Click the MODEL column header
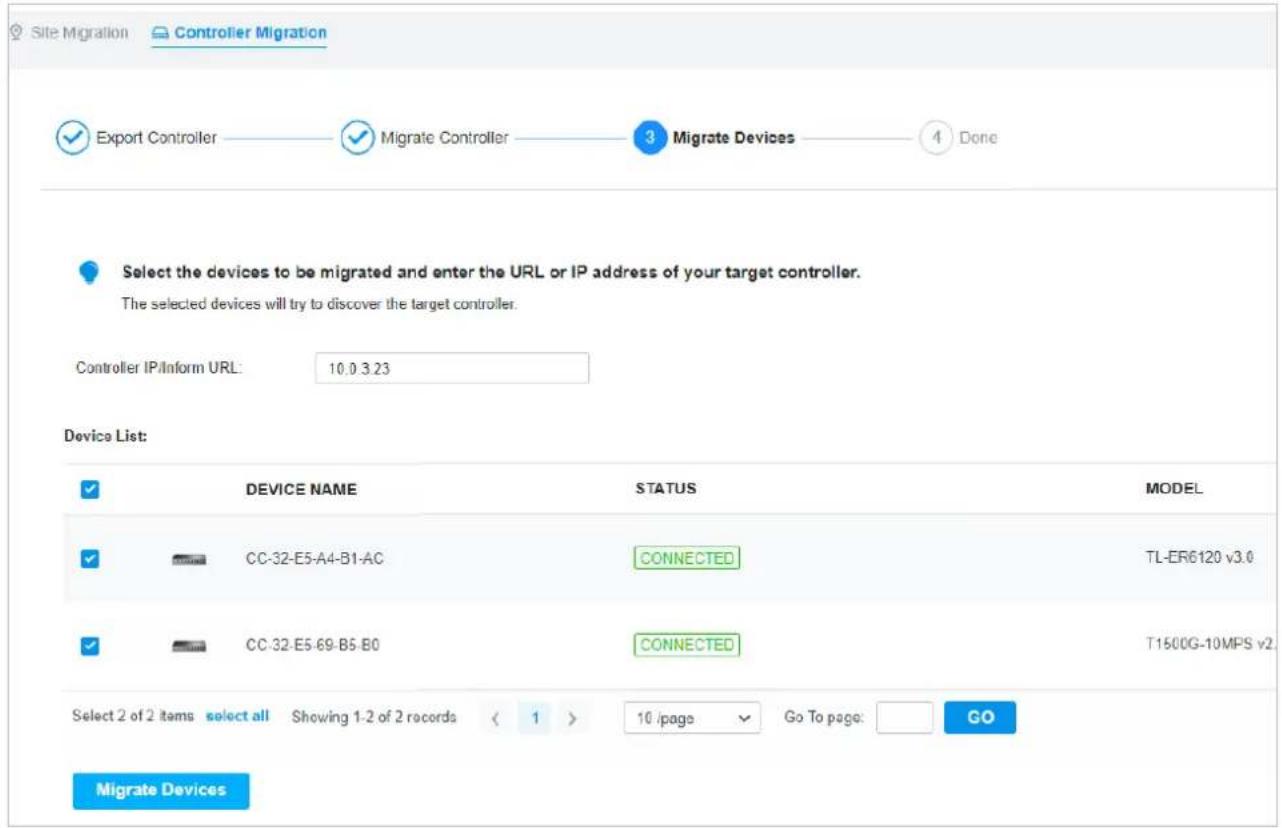Image resolution: width=1282 pixels, height=828 pixels. tap(1174, 489)
